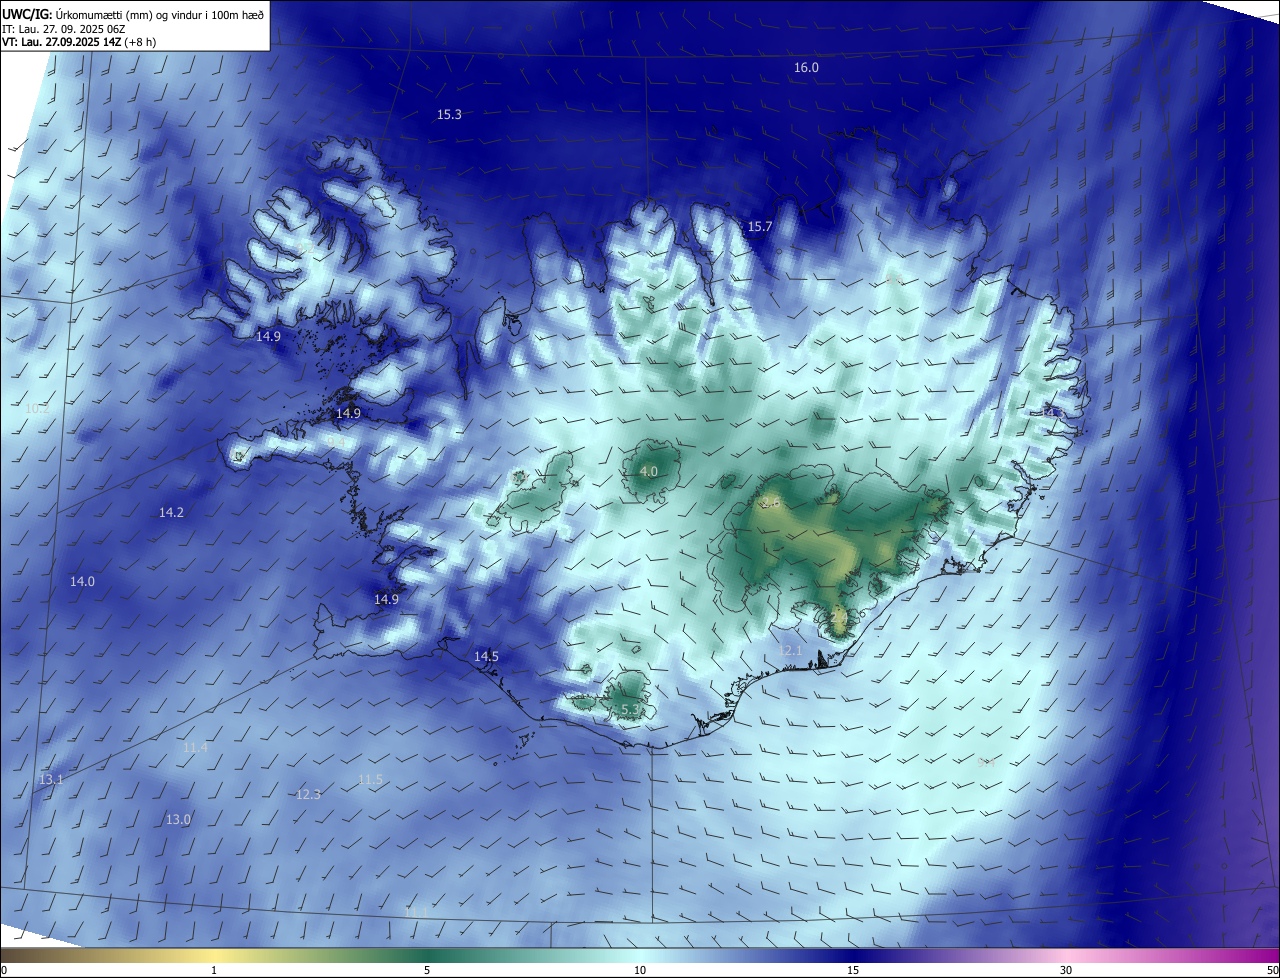Click the colorbar tick label 0
This screenshot has width=1280, height=978.
click(4, 970)
